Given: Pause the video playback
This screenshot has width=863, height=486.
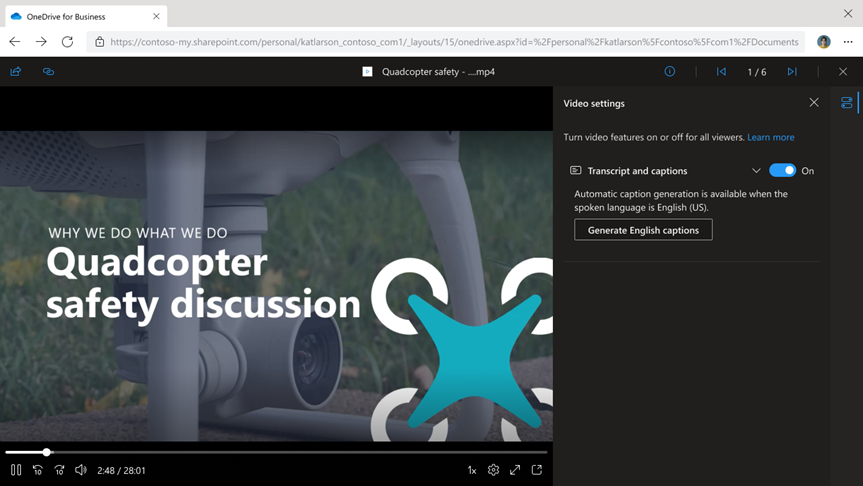Looking at the screenshot, I should tap(16, 470).
